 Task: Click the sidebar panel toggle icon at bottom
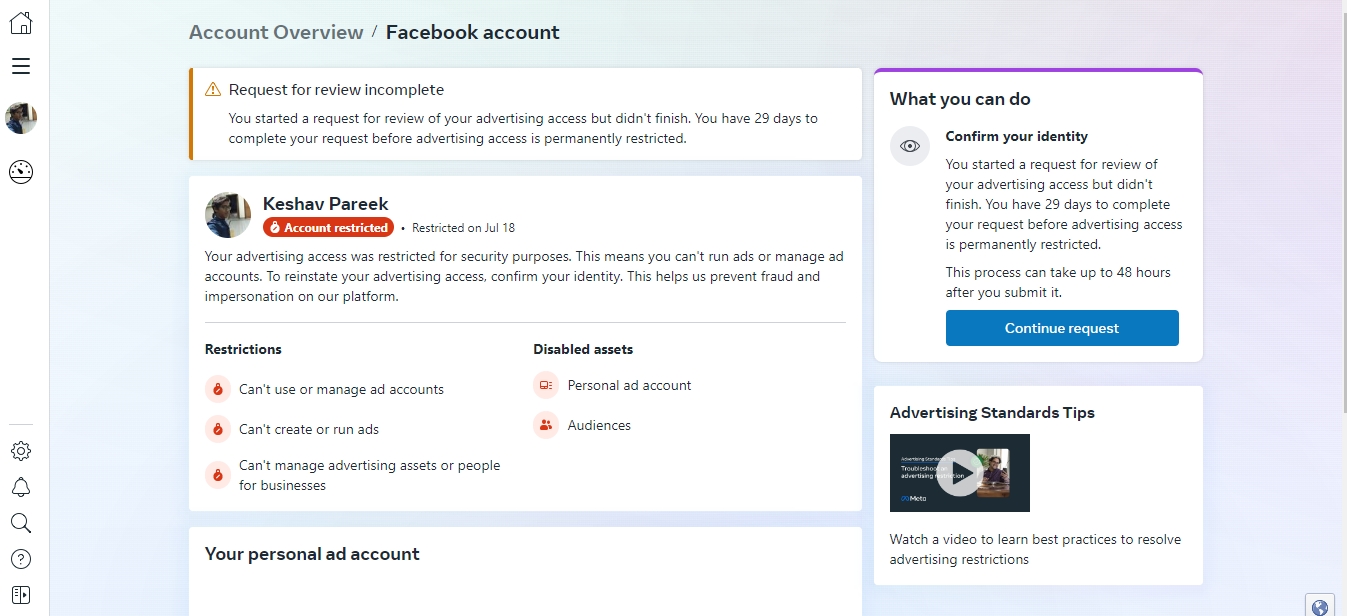point(21,595)
